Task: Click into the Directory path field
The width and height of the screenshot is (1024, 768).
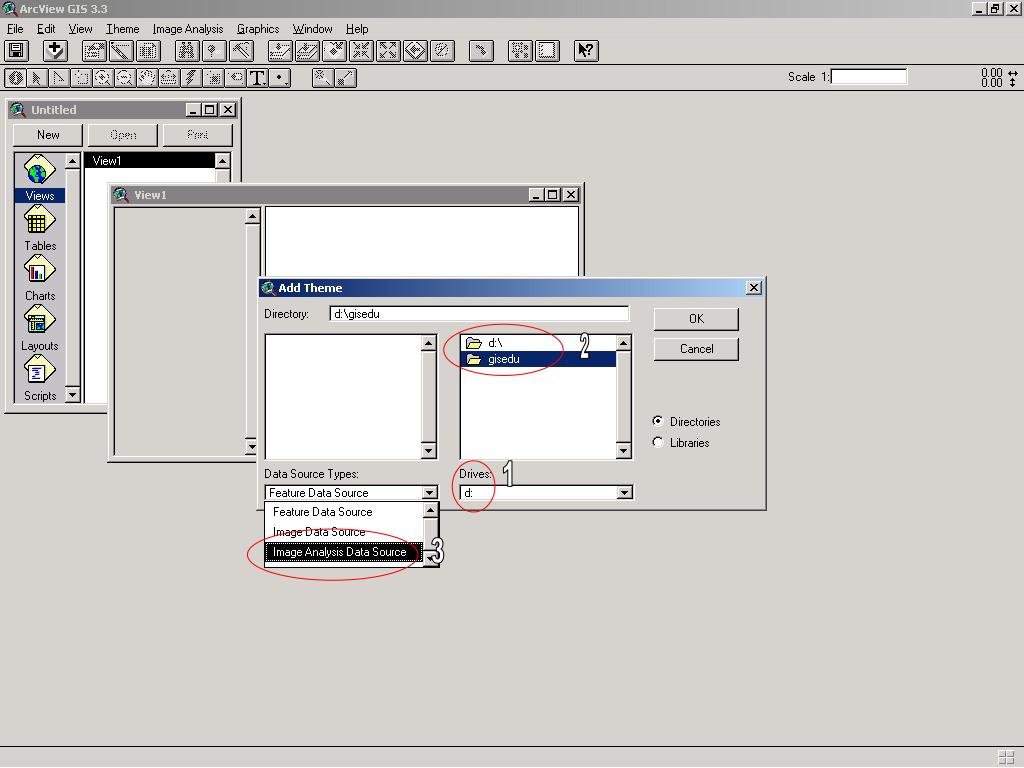Action: [x=479, y=313]
